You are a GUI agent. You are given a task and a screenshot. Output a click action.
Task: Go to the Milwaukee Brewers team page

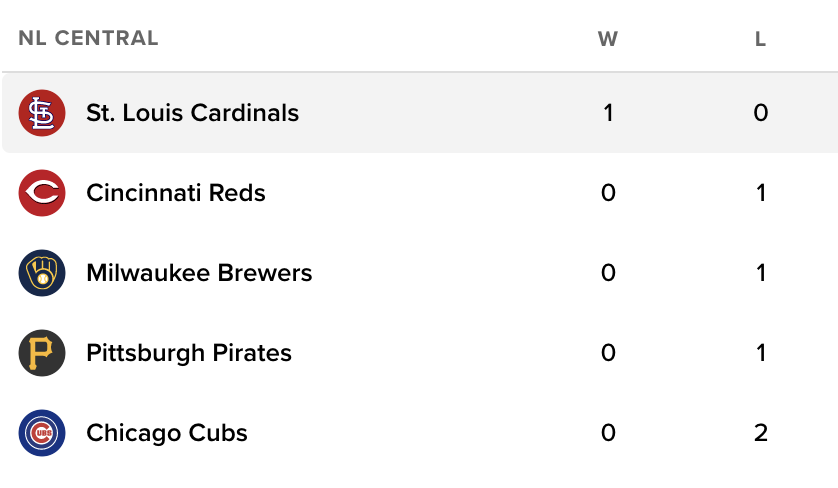(199, 273)
